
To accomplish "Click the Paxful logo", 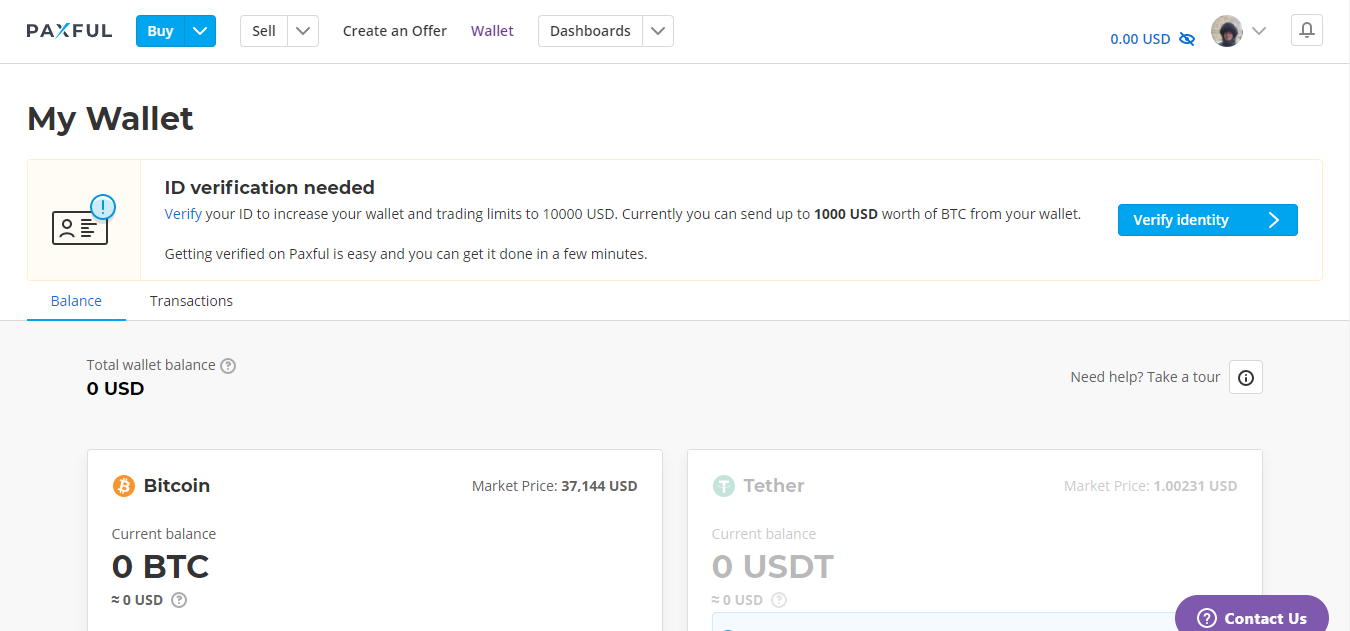I will 69,31.
